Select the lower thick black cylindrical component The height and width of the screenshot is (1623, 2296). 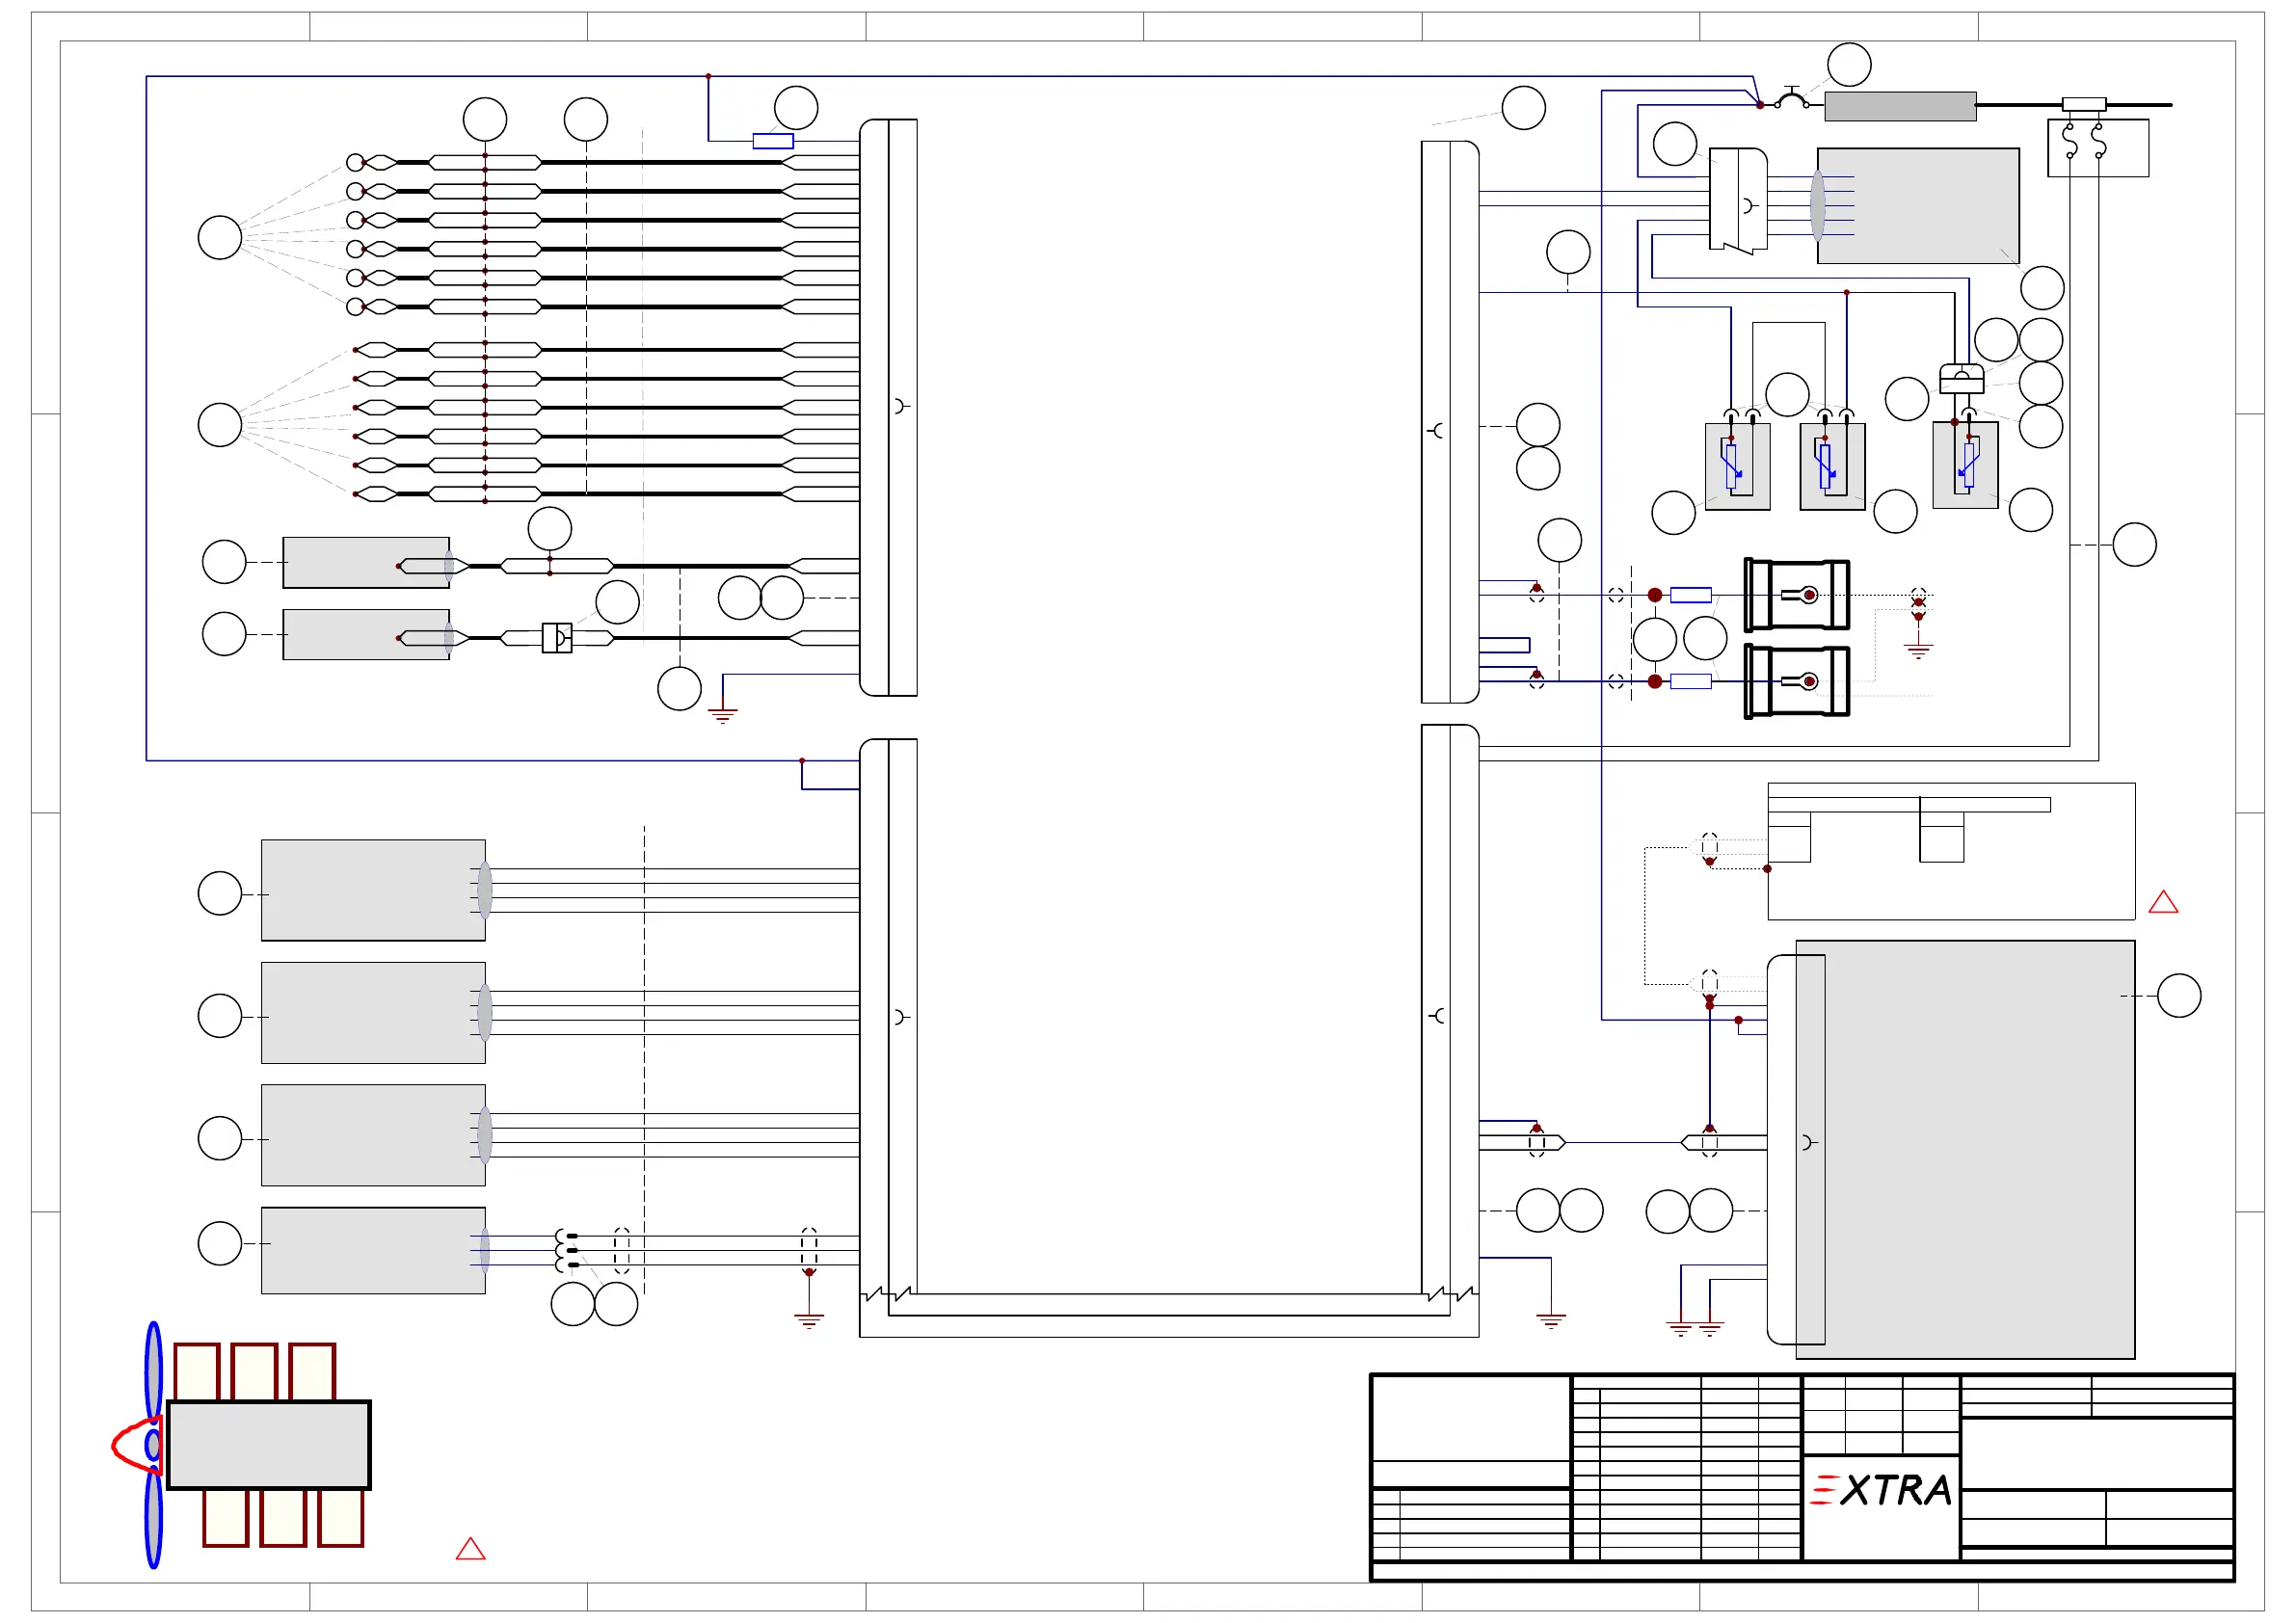click(x=1796, y=681)
